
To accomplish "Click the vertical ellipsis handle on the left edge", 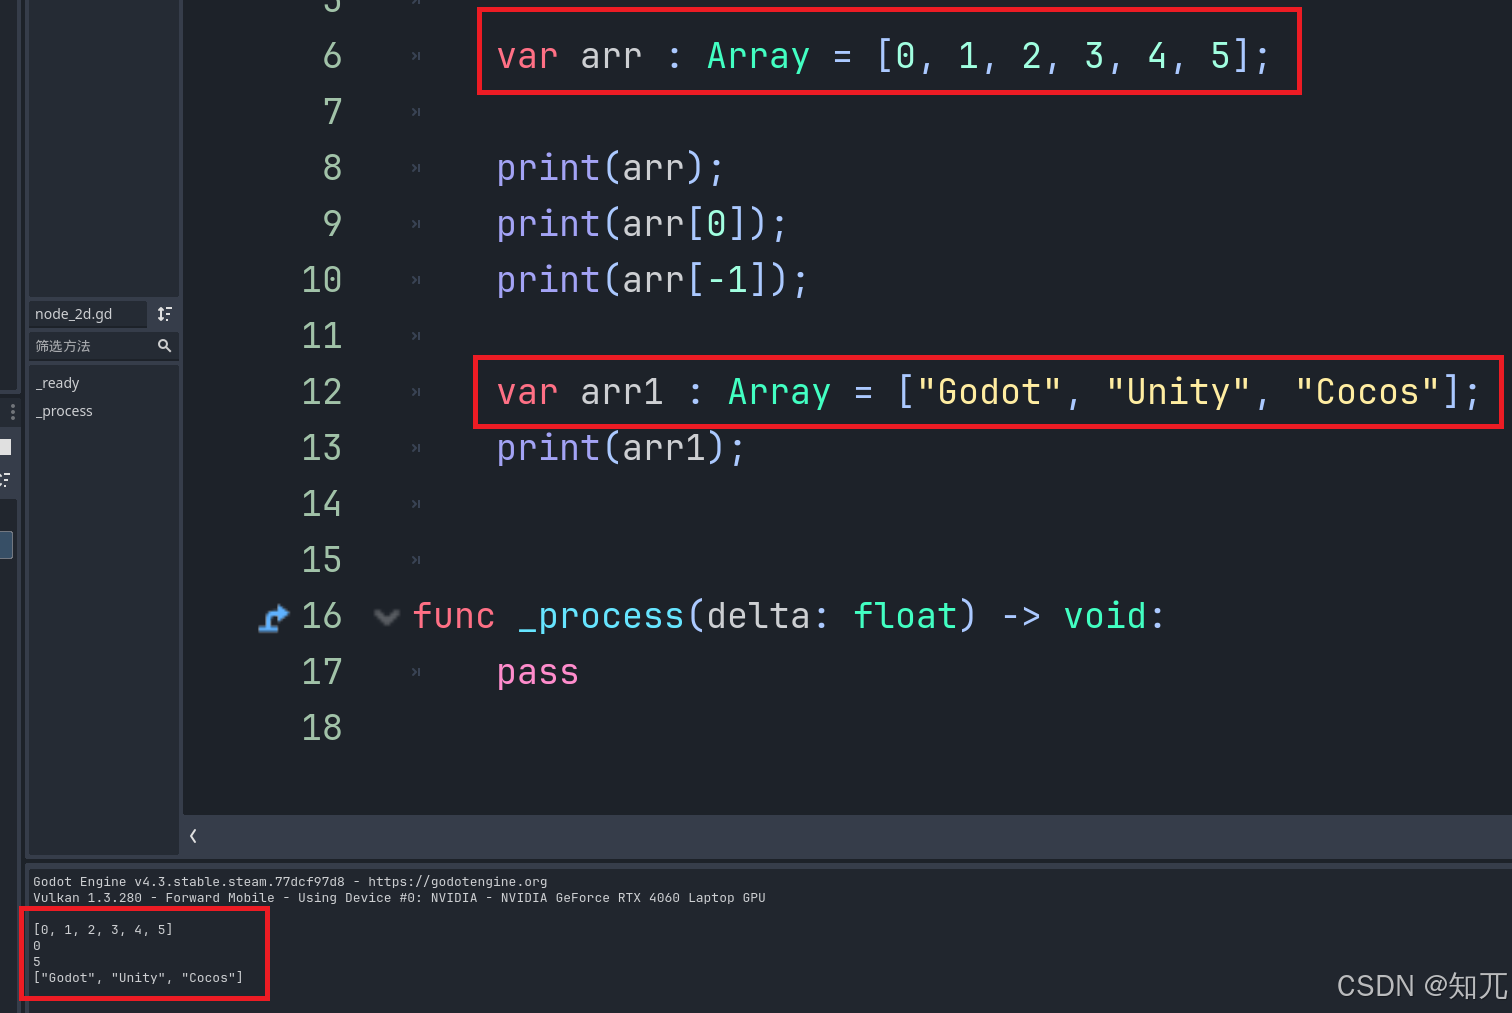I will 12,410.
